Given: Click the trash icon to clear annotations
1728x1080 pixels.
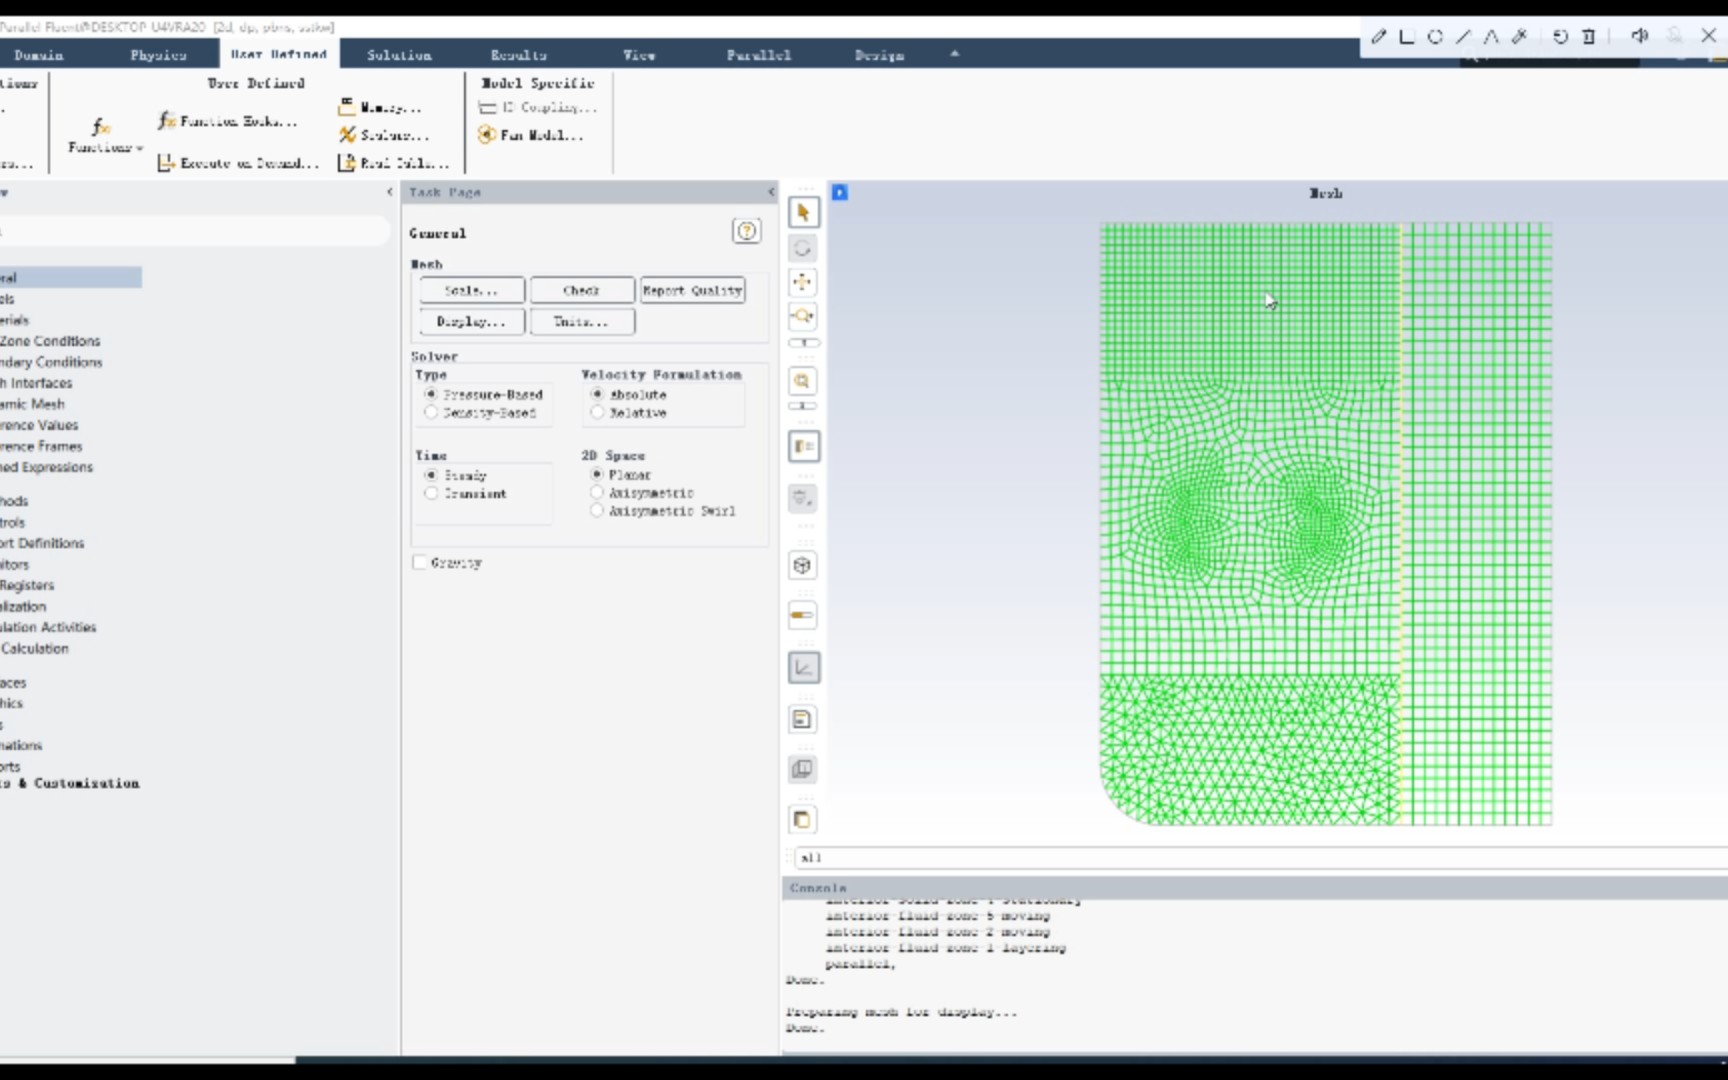Looking at the screenshot, I should pyautogui.click(x=1588, y=36).
